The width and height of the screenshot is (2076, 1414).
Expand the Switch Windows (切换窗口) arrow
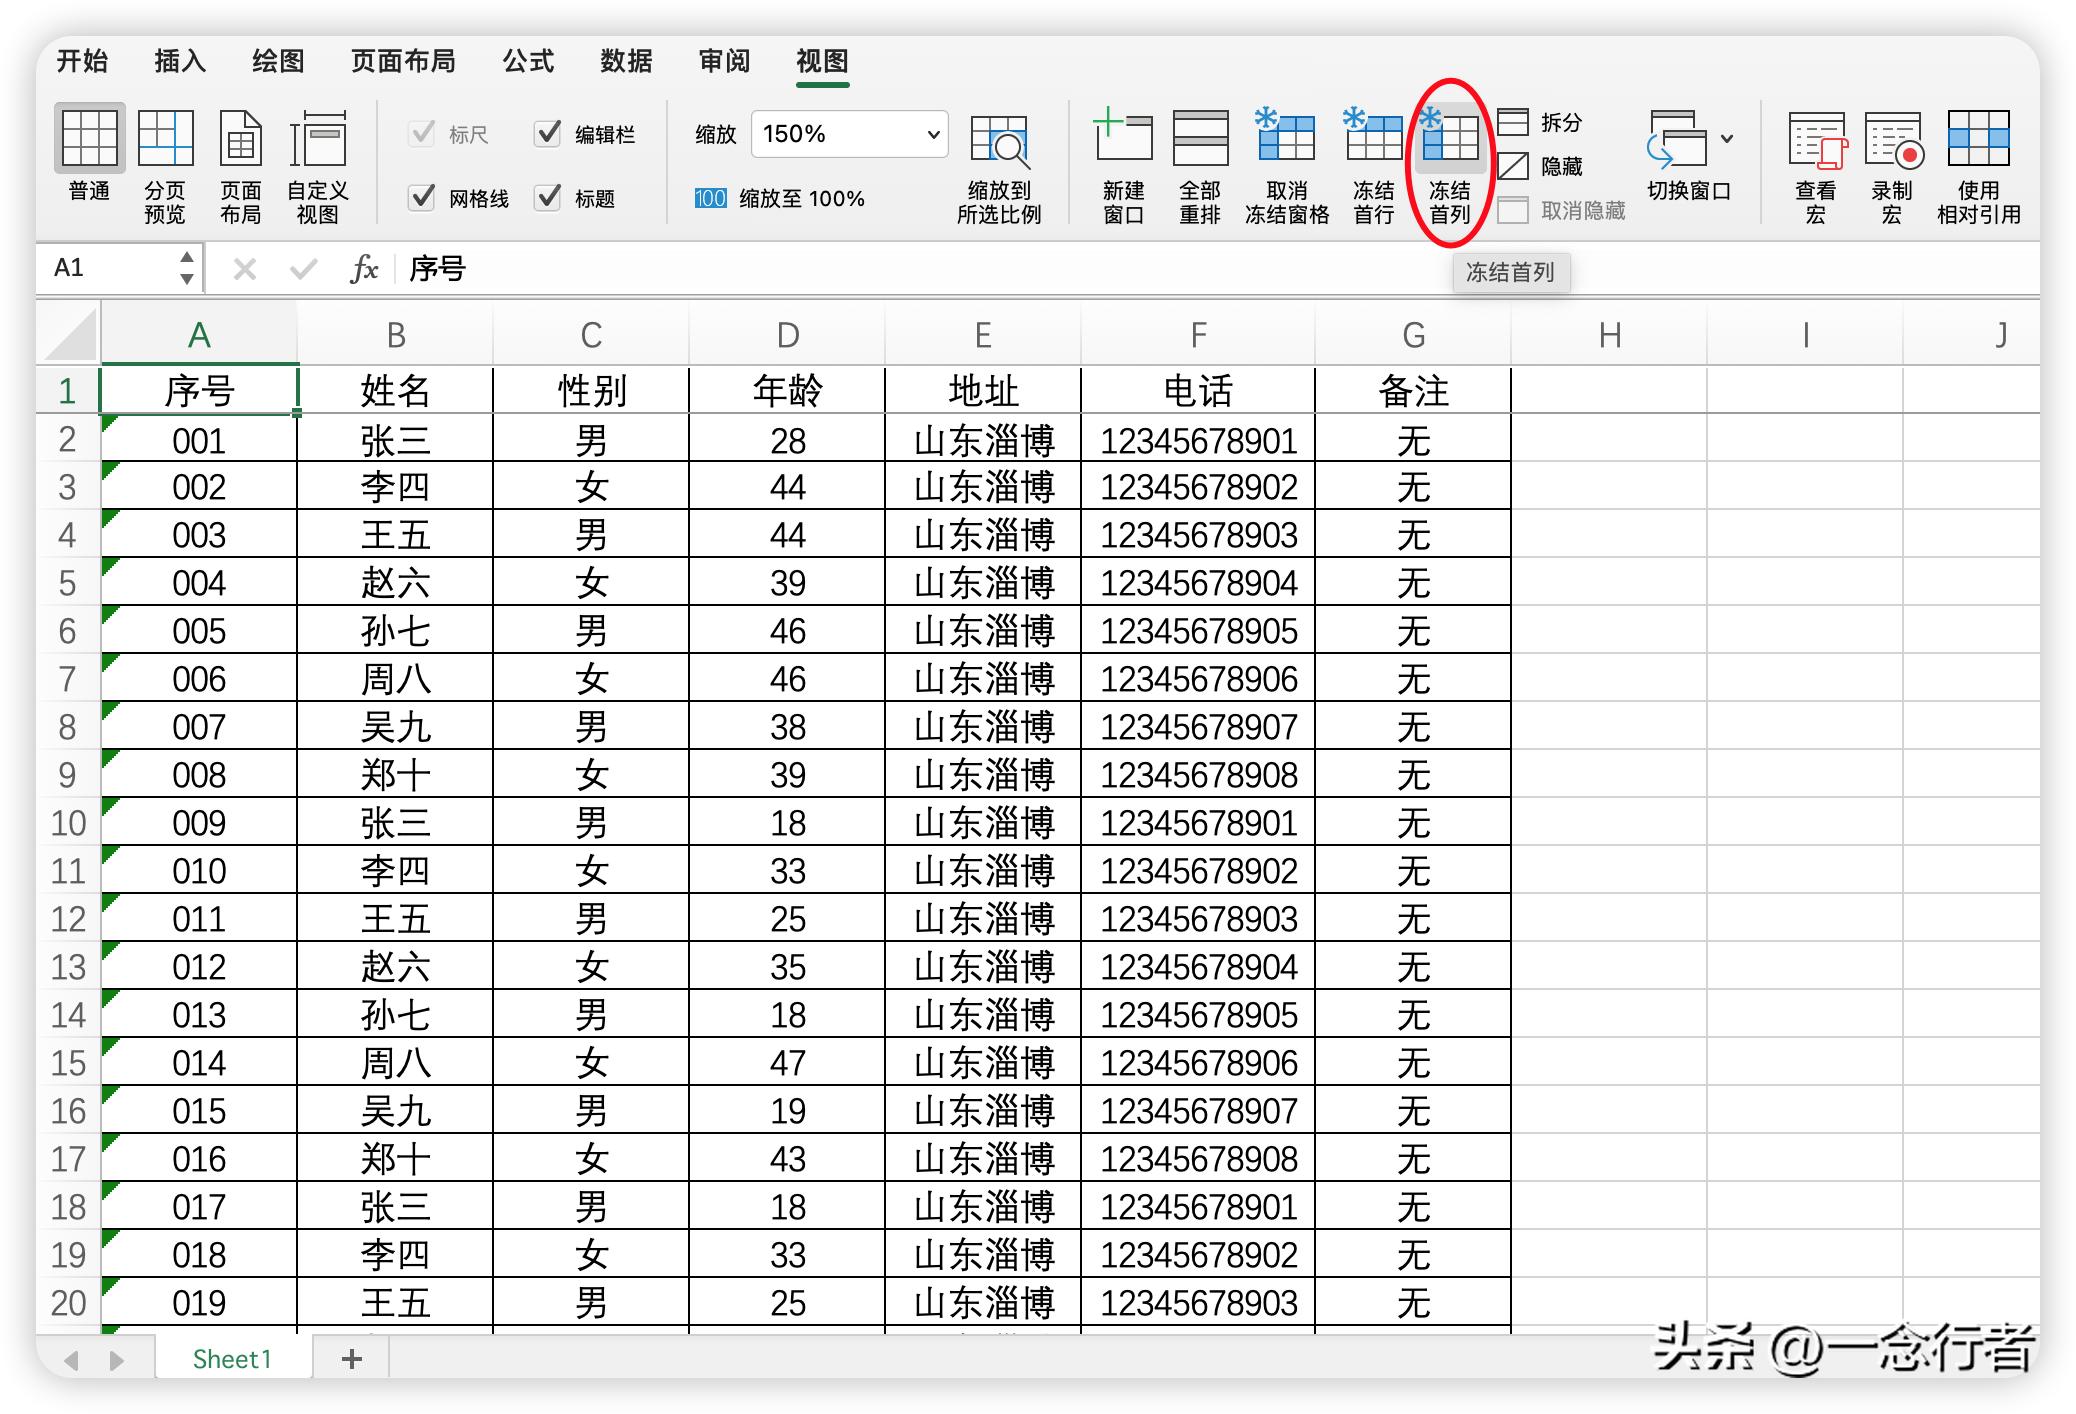click(x=1727, y=138)
